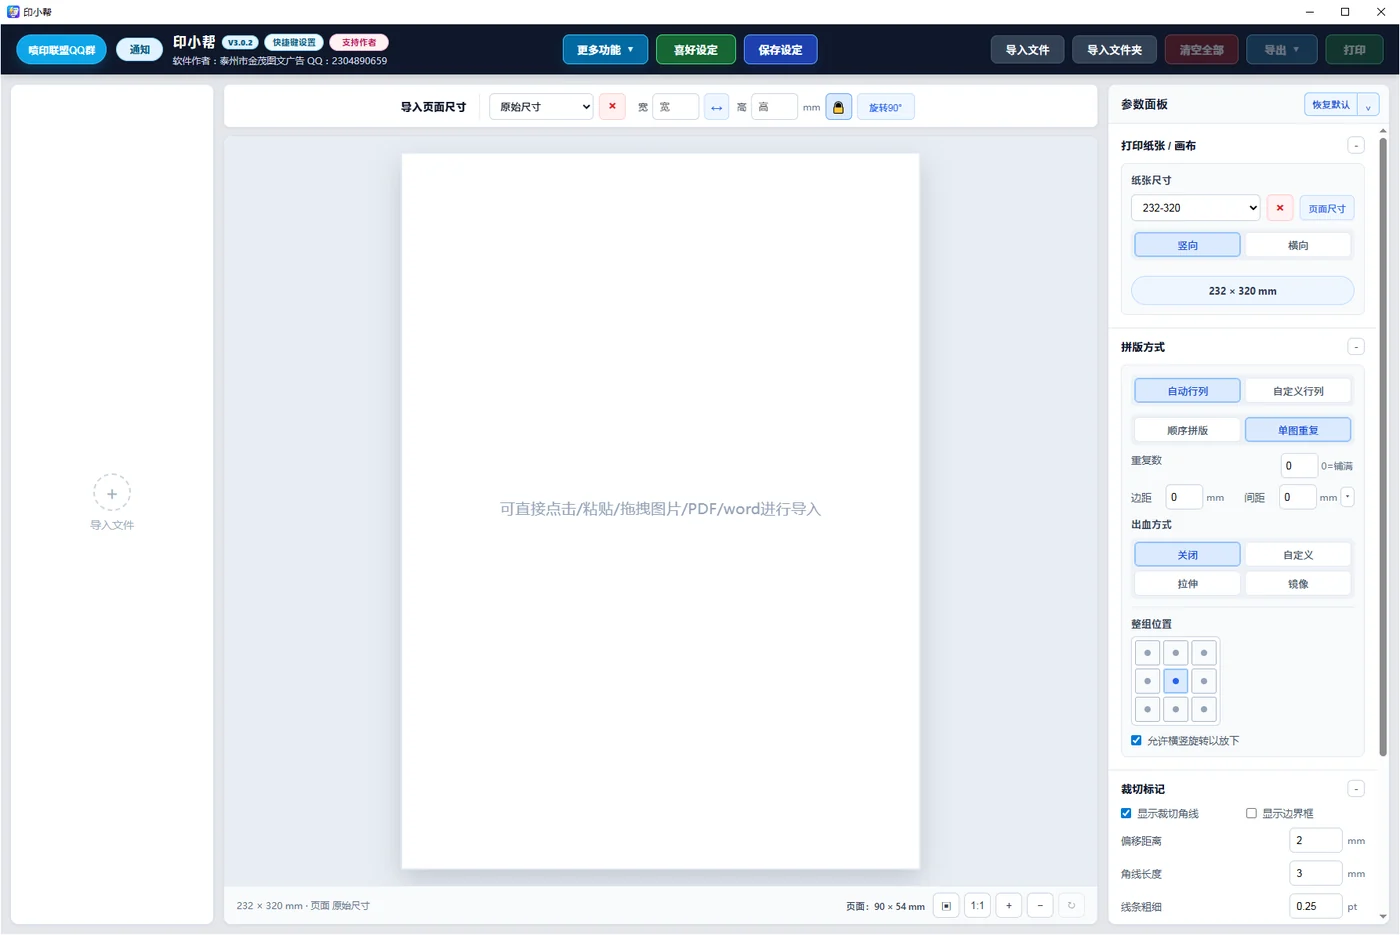This screenshot has width=1400, height=935.
Task: Expand the arrow next to 恢复默认
Action: point(1368,105)
